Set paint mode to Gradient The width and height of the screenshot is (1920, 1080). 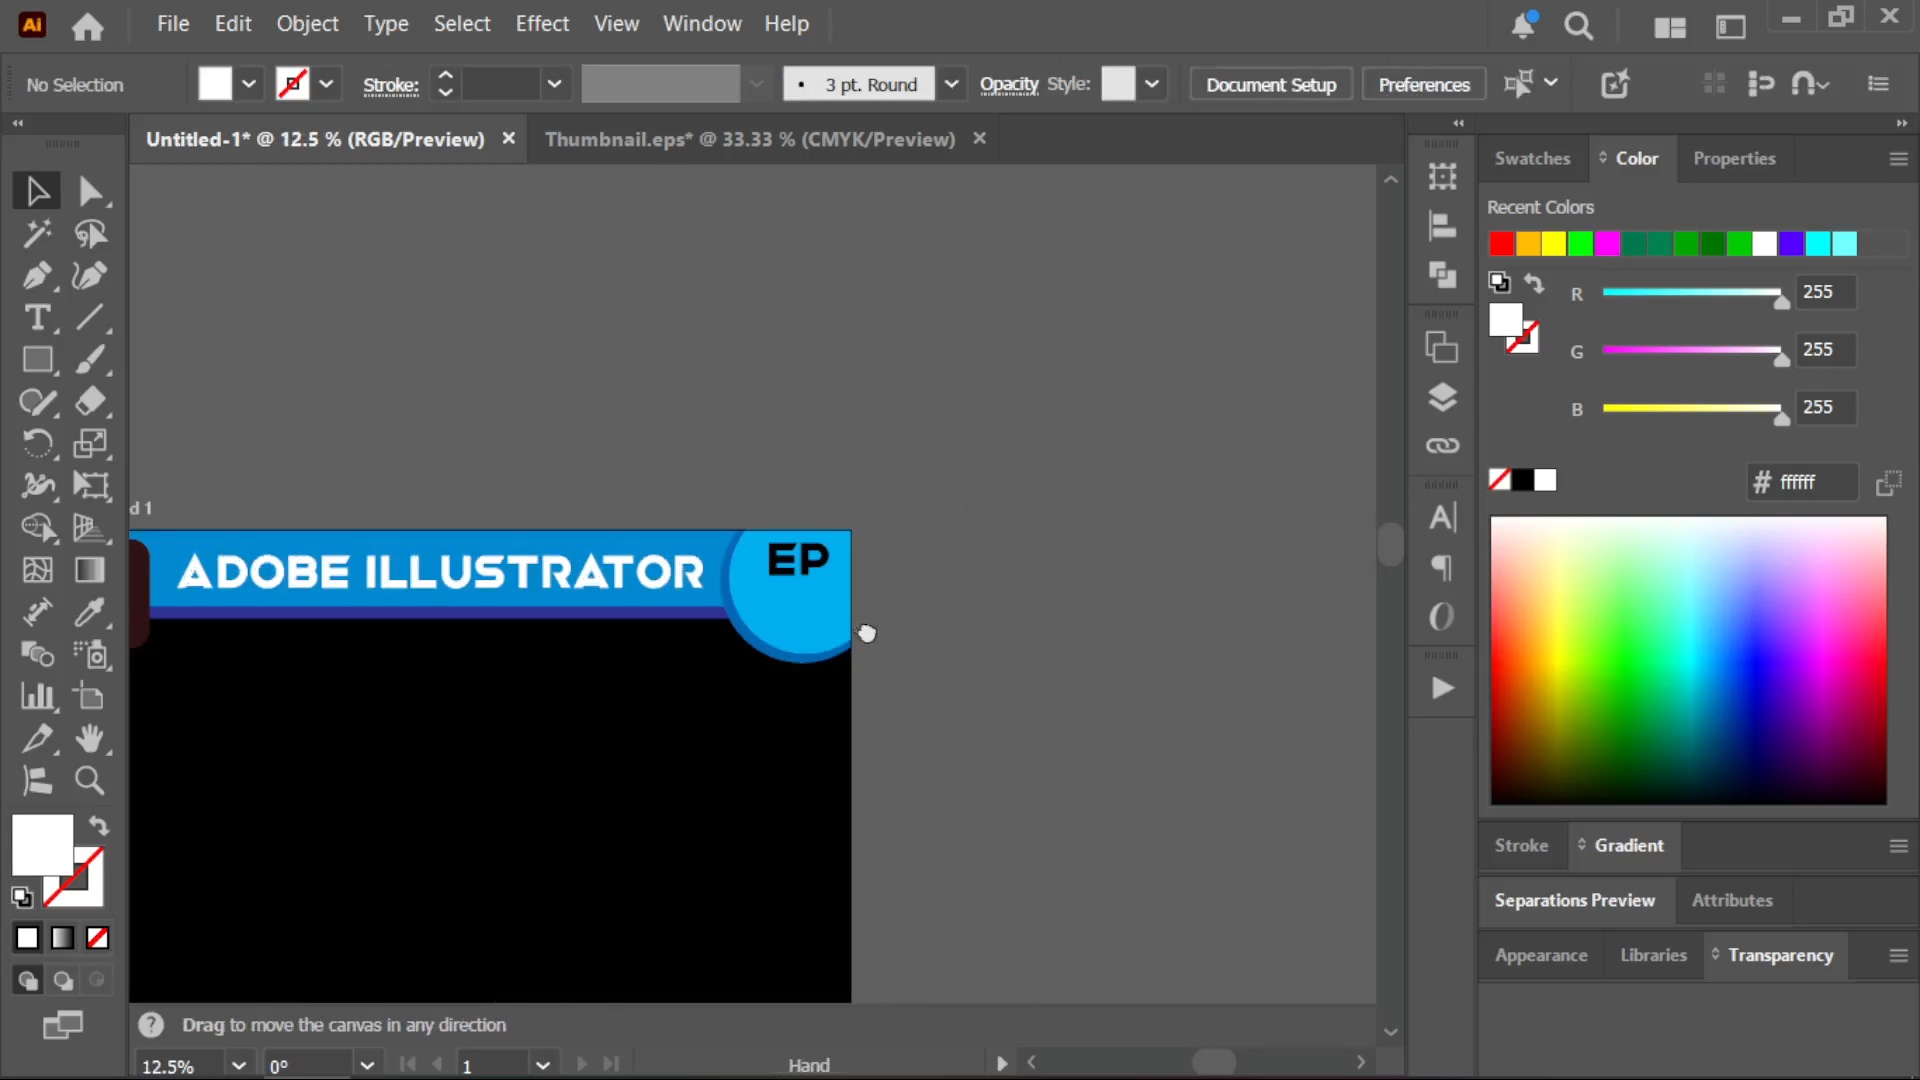click(x=62, y=938)
